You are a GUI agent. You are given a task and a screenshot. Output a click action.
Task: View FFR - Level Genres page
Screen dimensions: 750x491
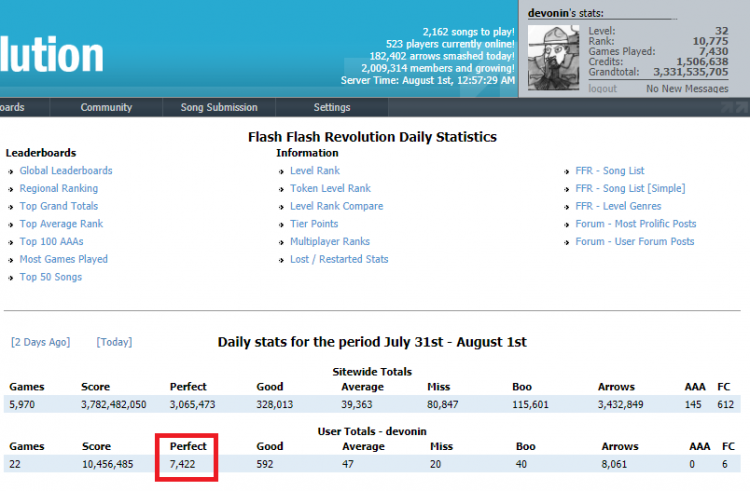pos(620,207)
